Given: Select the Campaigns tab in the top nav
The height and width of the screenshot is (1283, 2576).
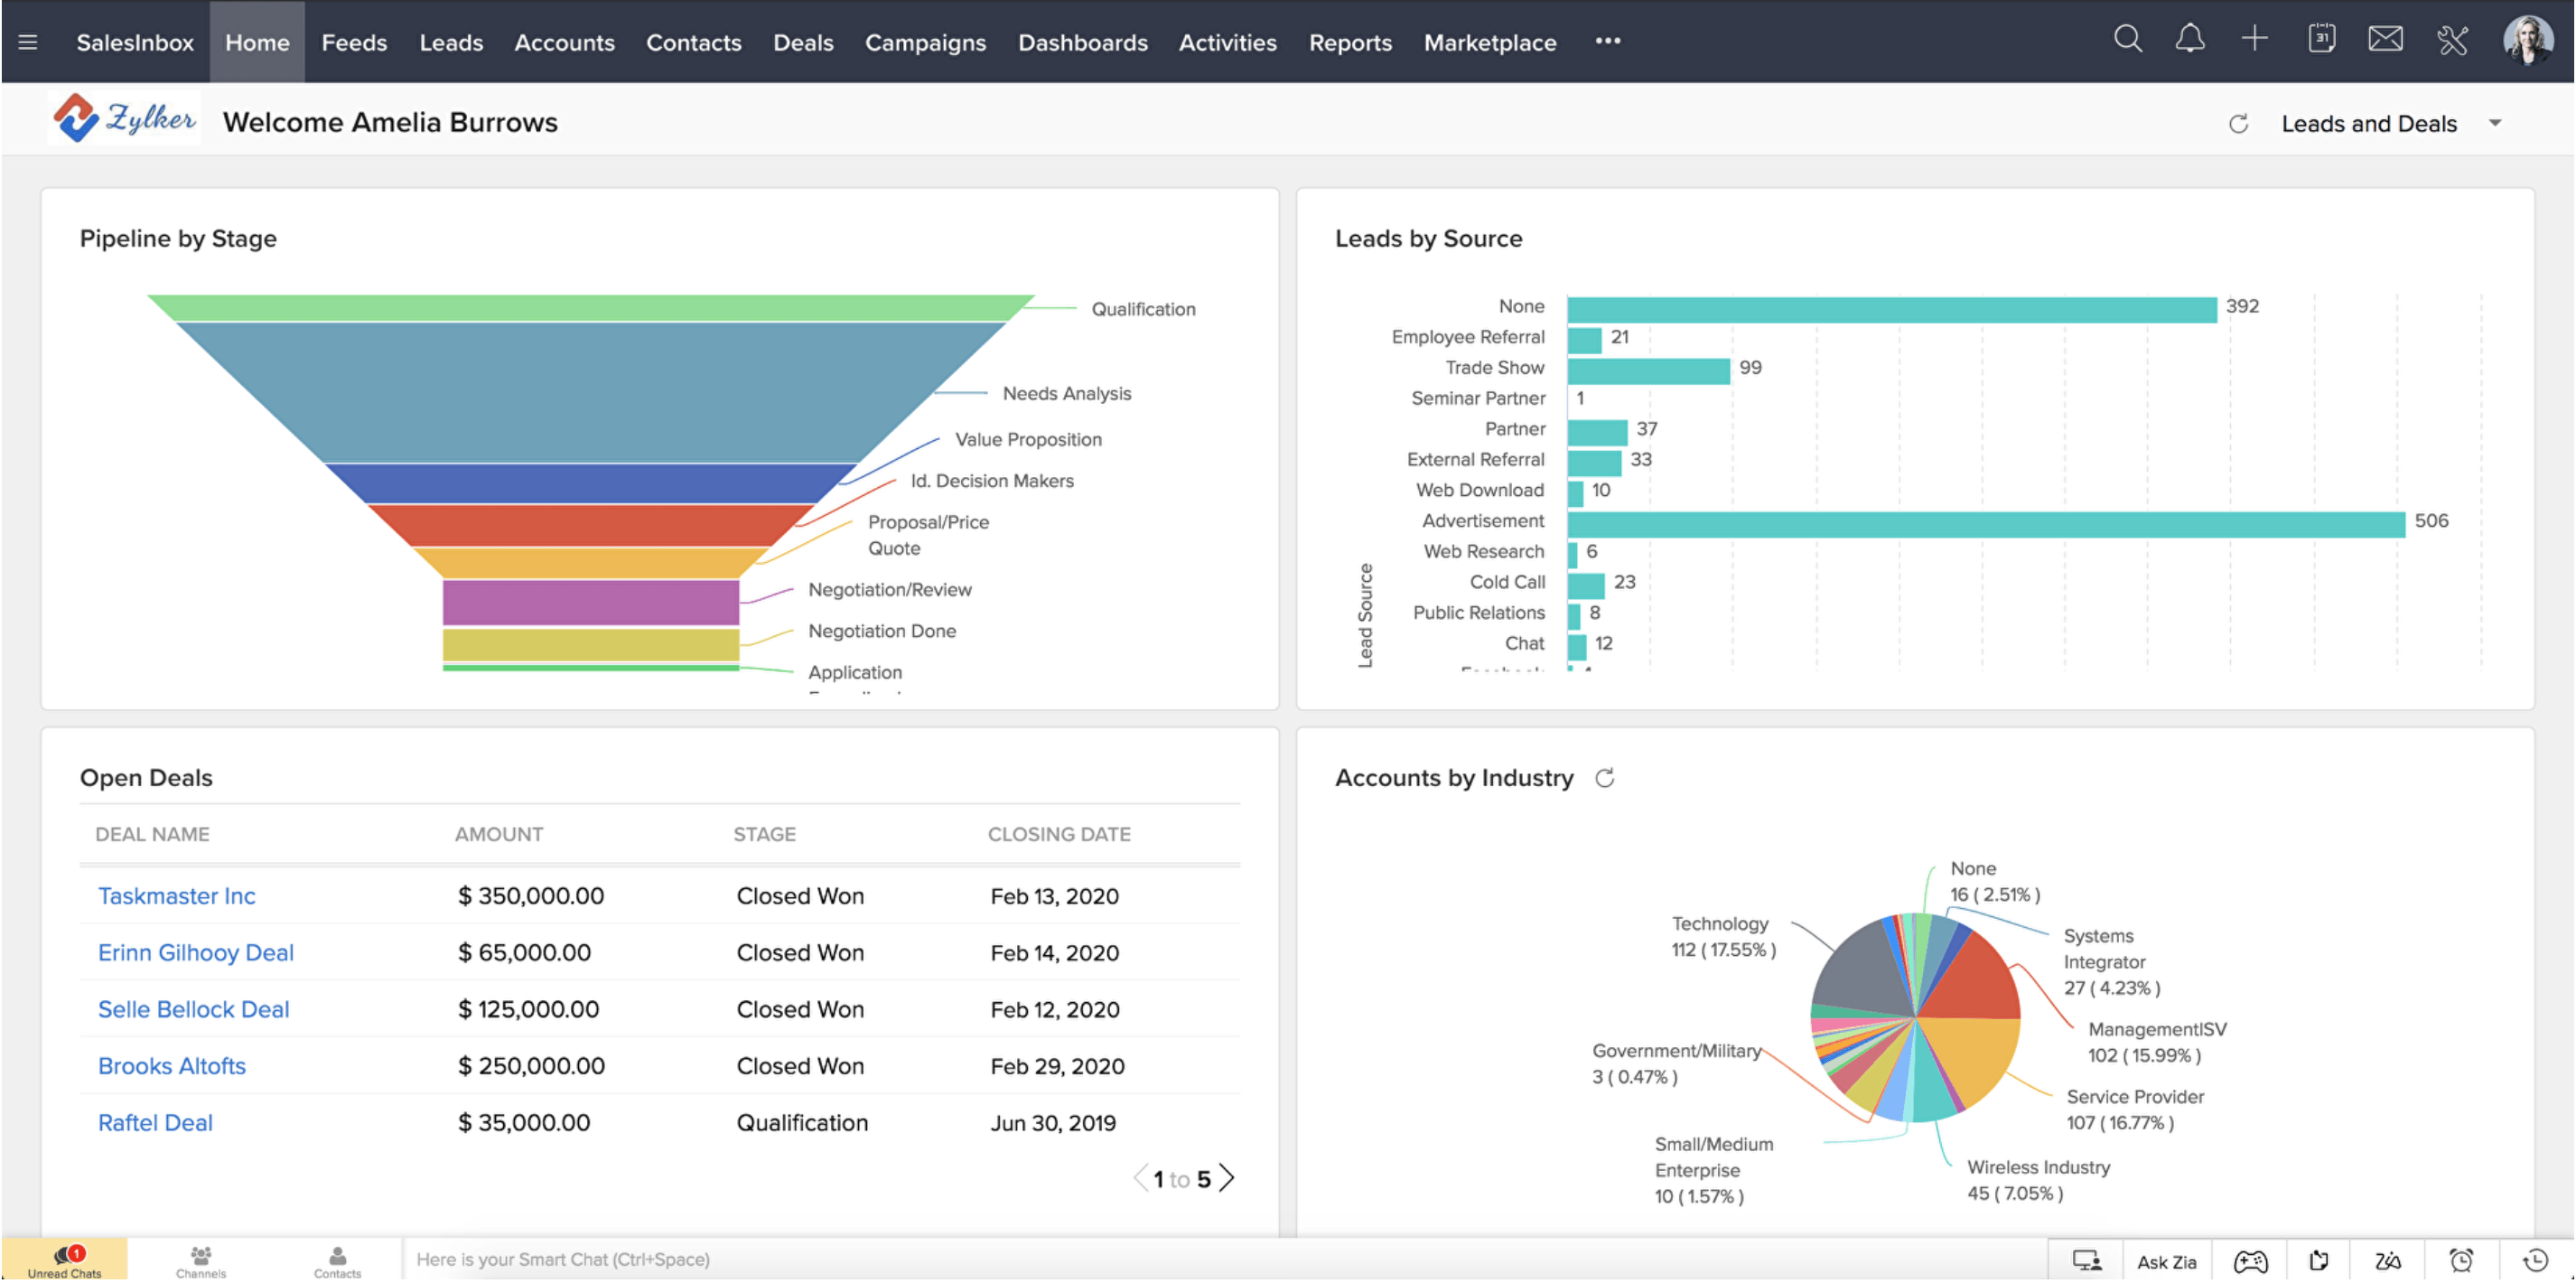Looking at the screenshot, I should pos(923,42).
